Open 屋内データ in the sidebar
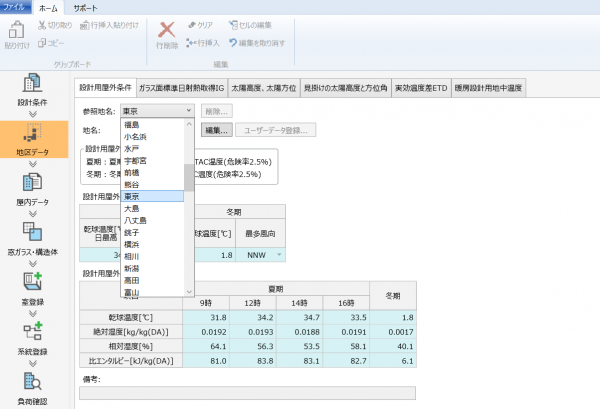 pyautogui.click(x=33, y=189)
